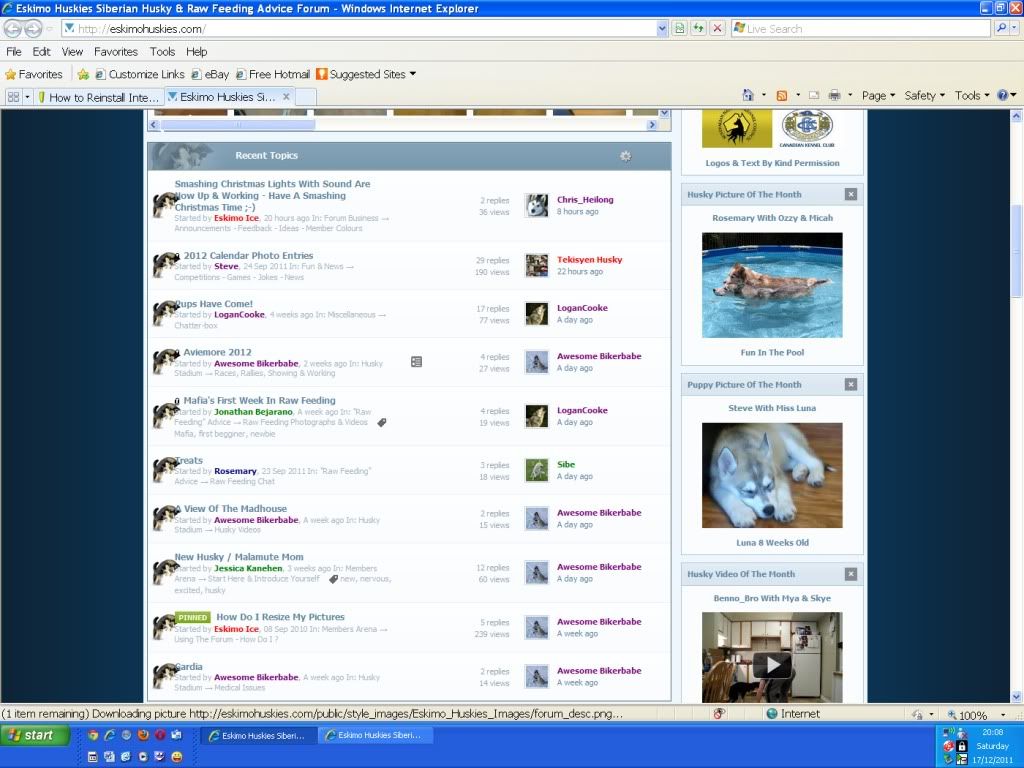This screenshot has width=1024, height=768.
Task: Click the Print toolbar icon
Action: click(x=834, y=95)
